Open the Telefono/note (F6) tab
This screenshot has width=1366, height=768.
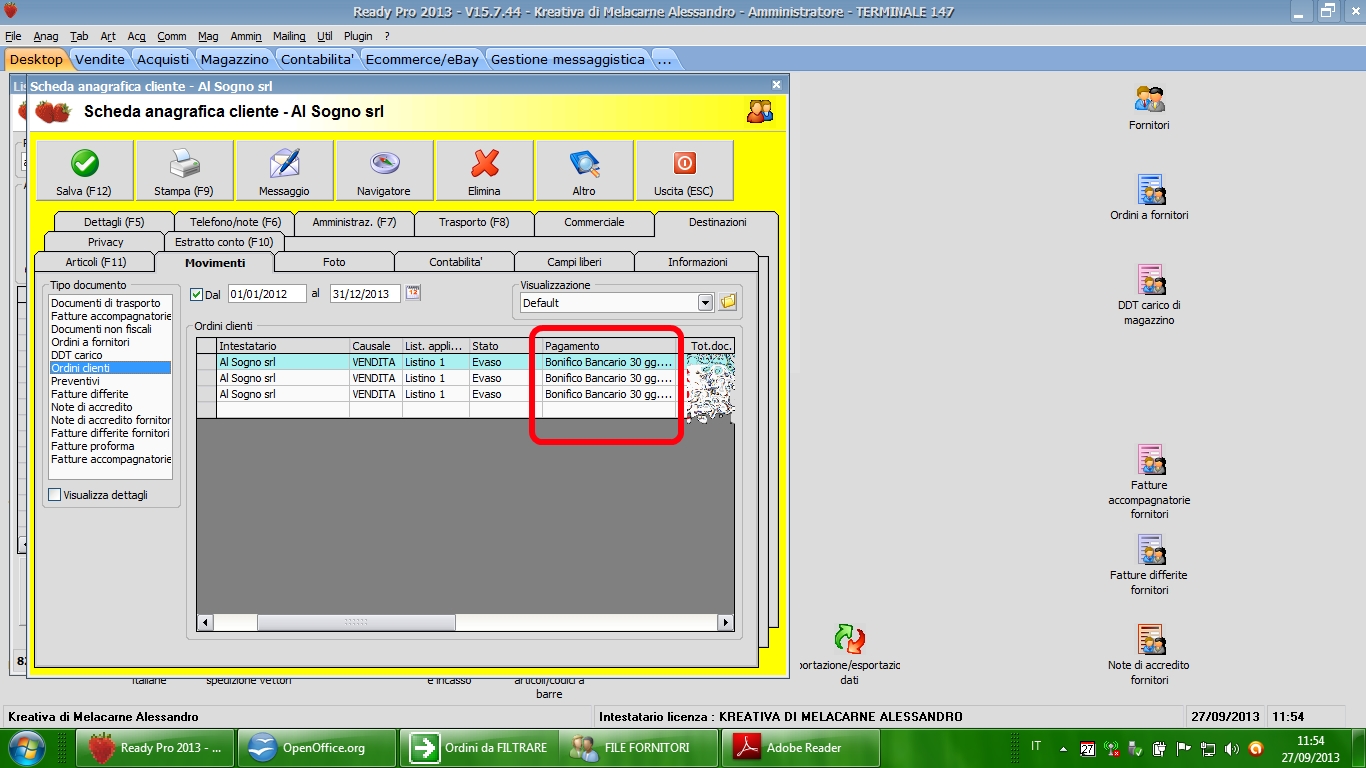click(235, 222)
